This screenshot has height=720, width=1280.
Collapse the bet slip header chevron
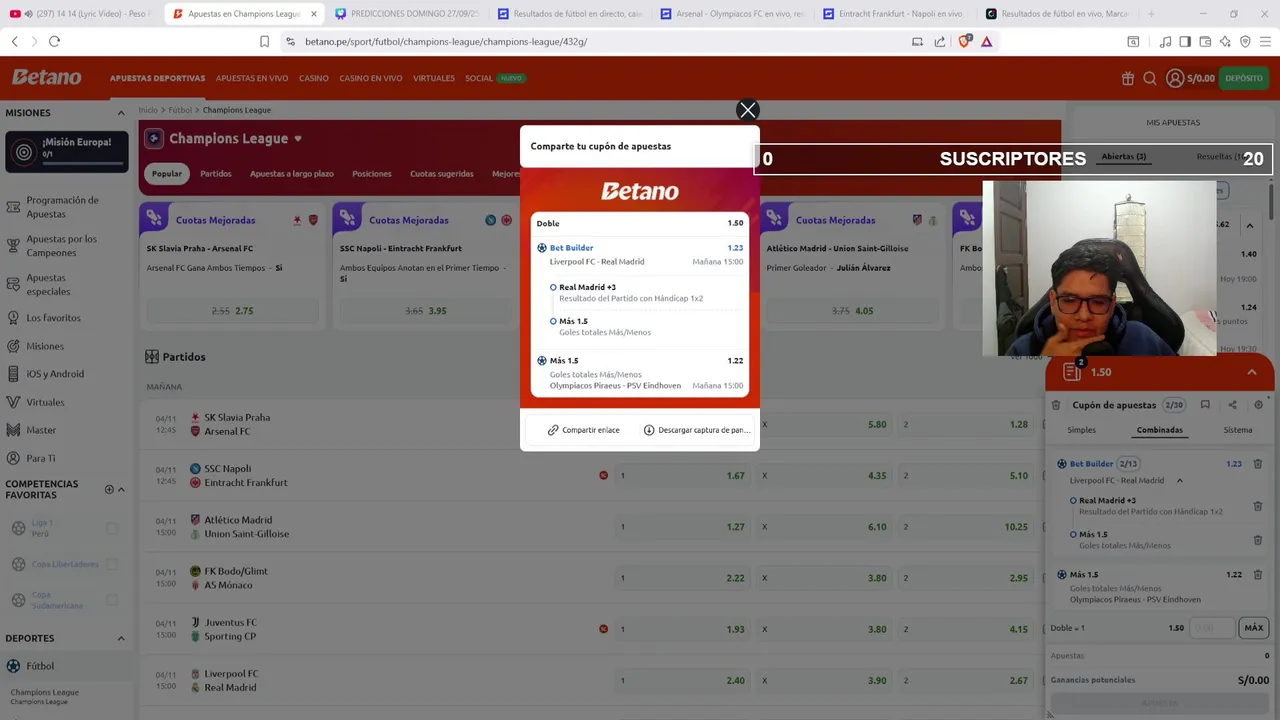(x=1251, y=372)
